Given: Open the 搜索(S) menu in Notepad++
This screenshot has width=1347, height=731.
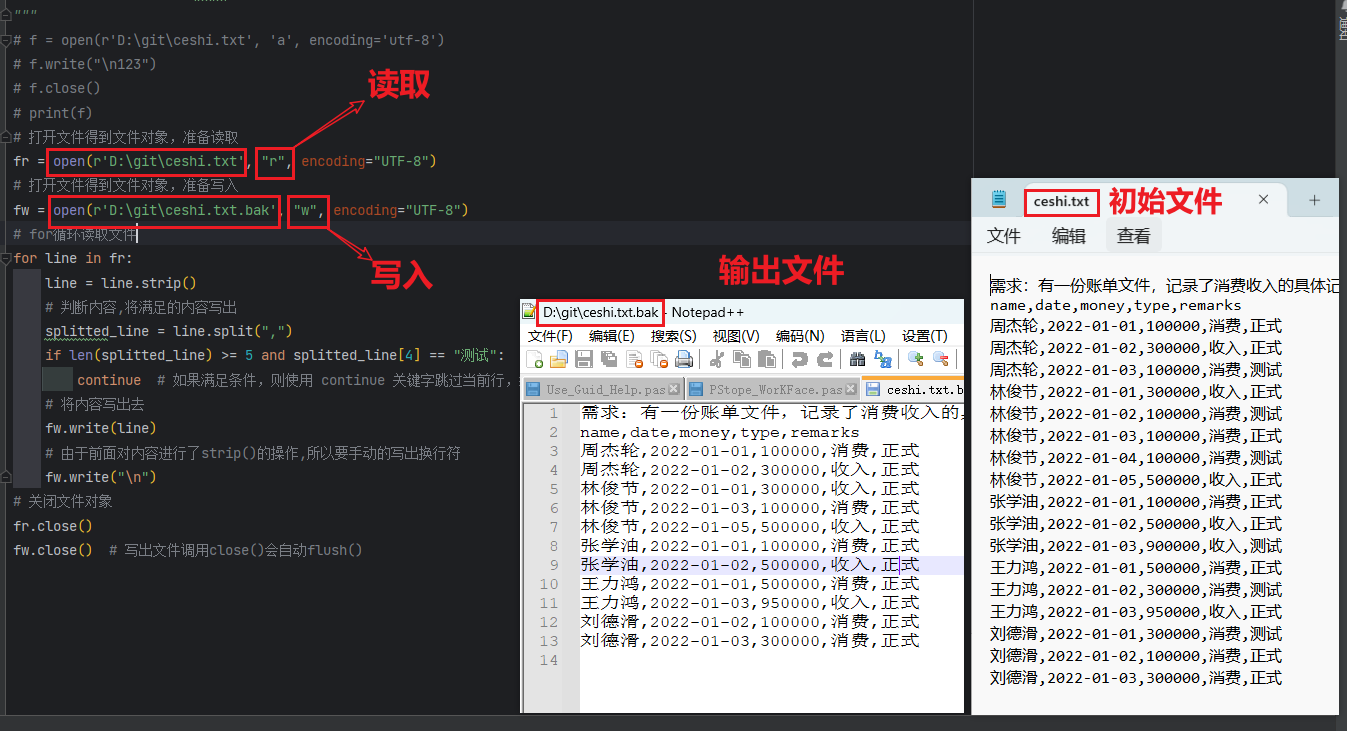Looking at the screenshot, I should click(x=674, y=336).
